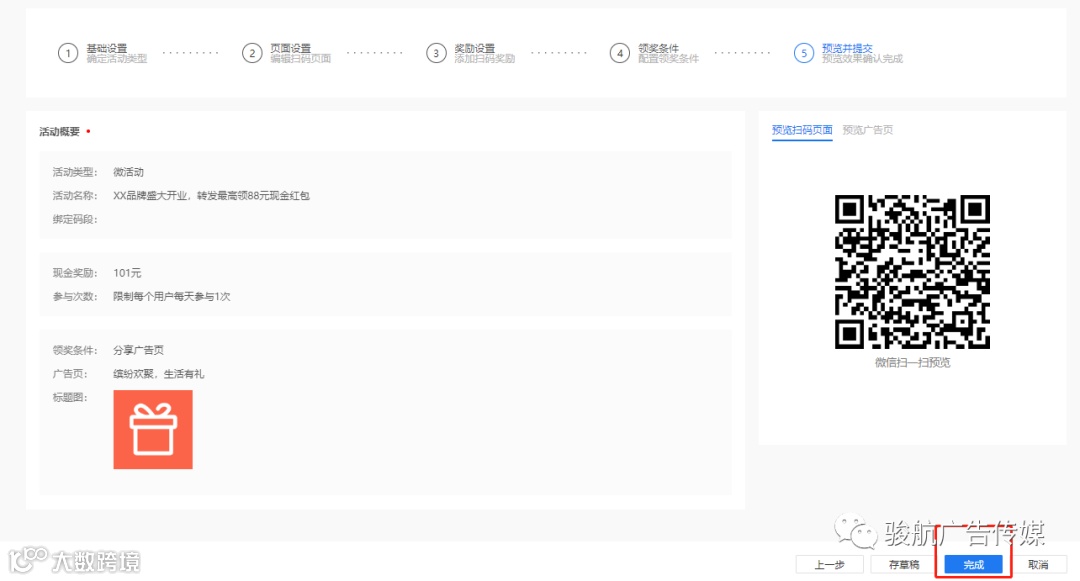Click step 4 circle 领奖条件
Screen dimensions: 1080x581
pyautogui.click(x=620, y=53)
